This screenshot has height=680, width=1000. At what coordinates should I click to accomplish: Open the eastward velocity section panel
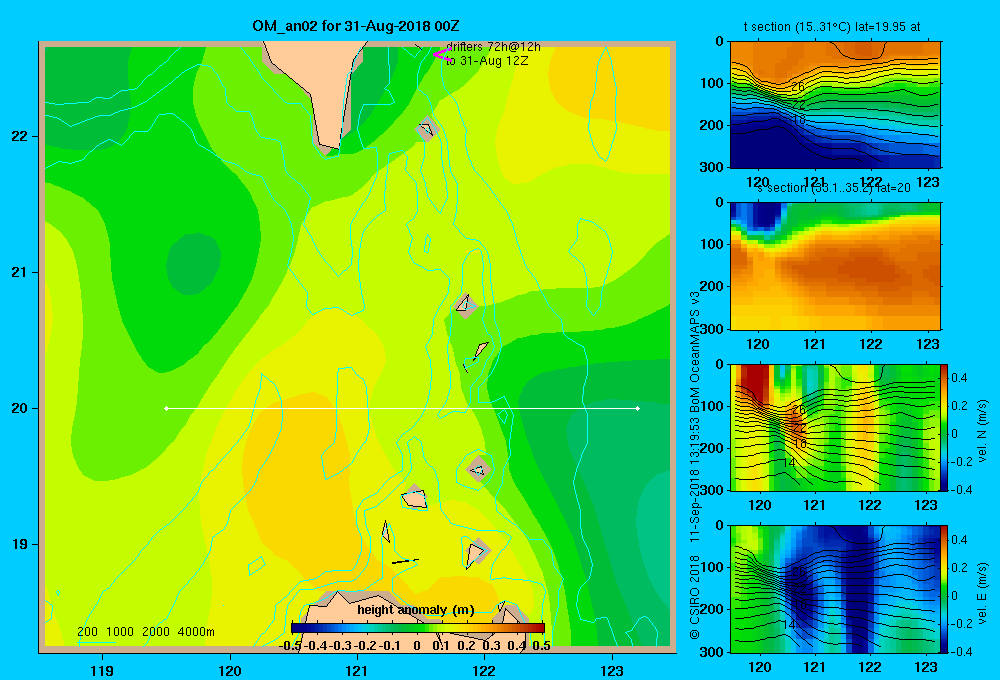(x=835, y=589)
